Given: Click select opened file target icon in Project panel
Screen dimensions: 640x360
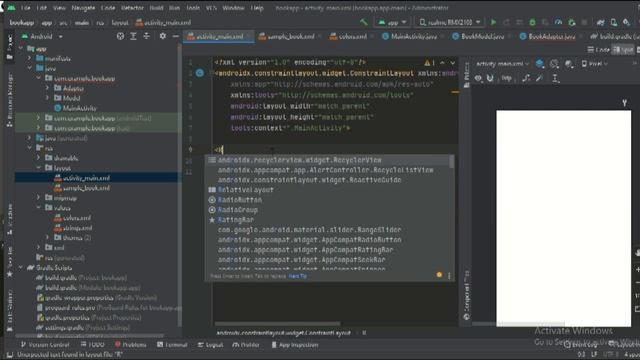Looking at the screenshot, I should point(120,36).
